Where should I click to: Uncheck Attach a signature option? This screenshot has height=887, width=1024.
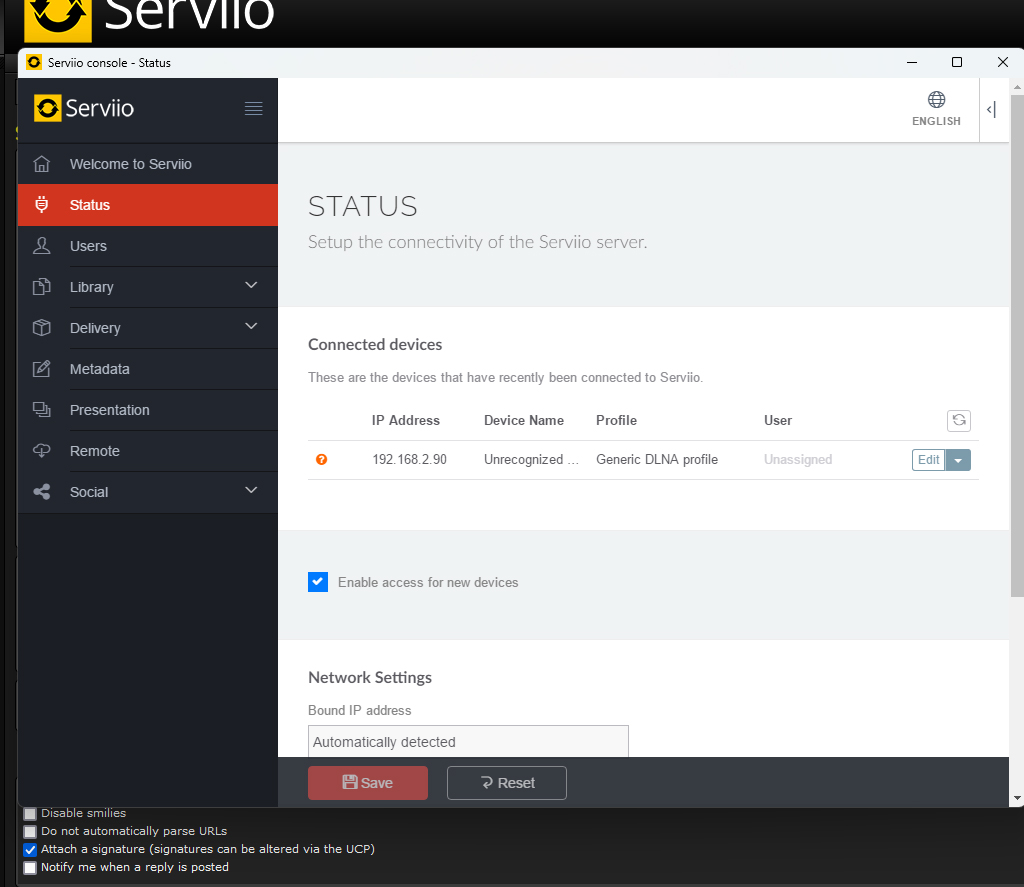(30, 850)
